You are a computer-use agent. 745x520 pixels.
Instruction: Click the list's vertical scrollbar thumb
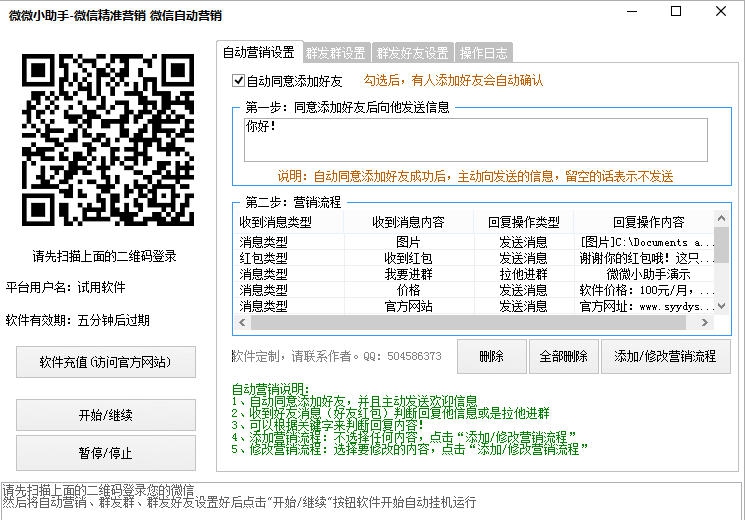[x=722, y=245]
